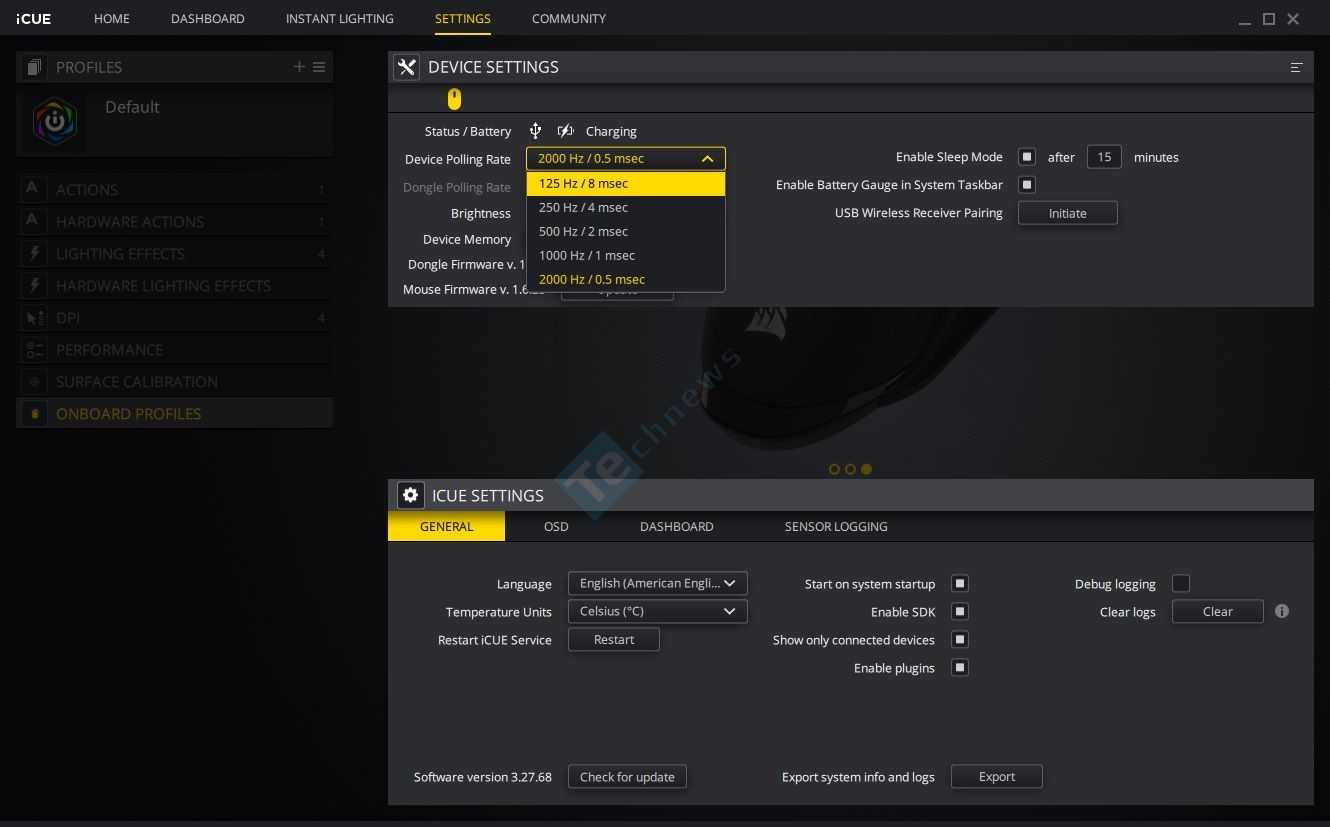Toggle Start on system startup checkbox

960,583
